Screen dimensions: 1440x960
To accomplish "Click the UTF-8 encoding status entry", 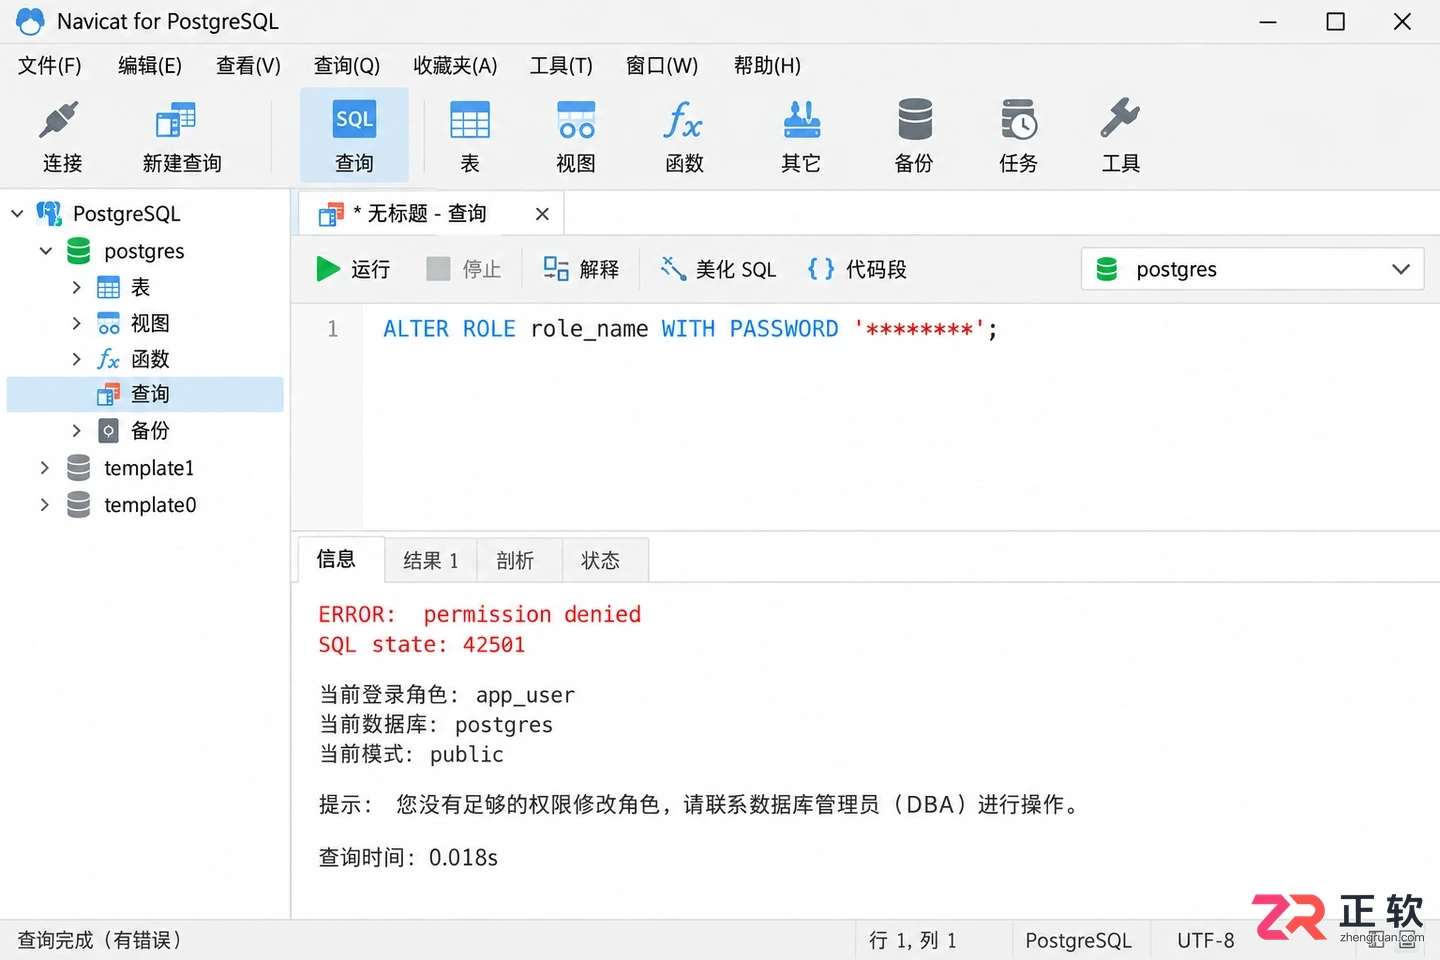I will (1205, 940).
